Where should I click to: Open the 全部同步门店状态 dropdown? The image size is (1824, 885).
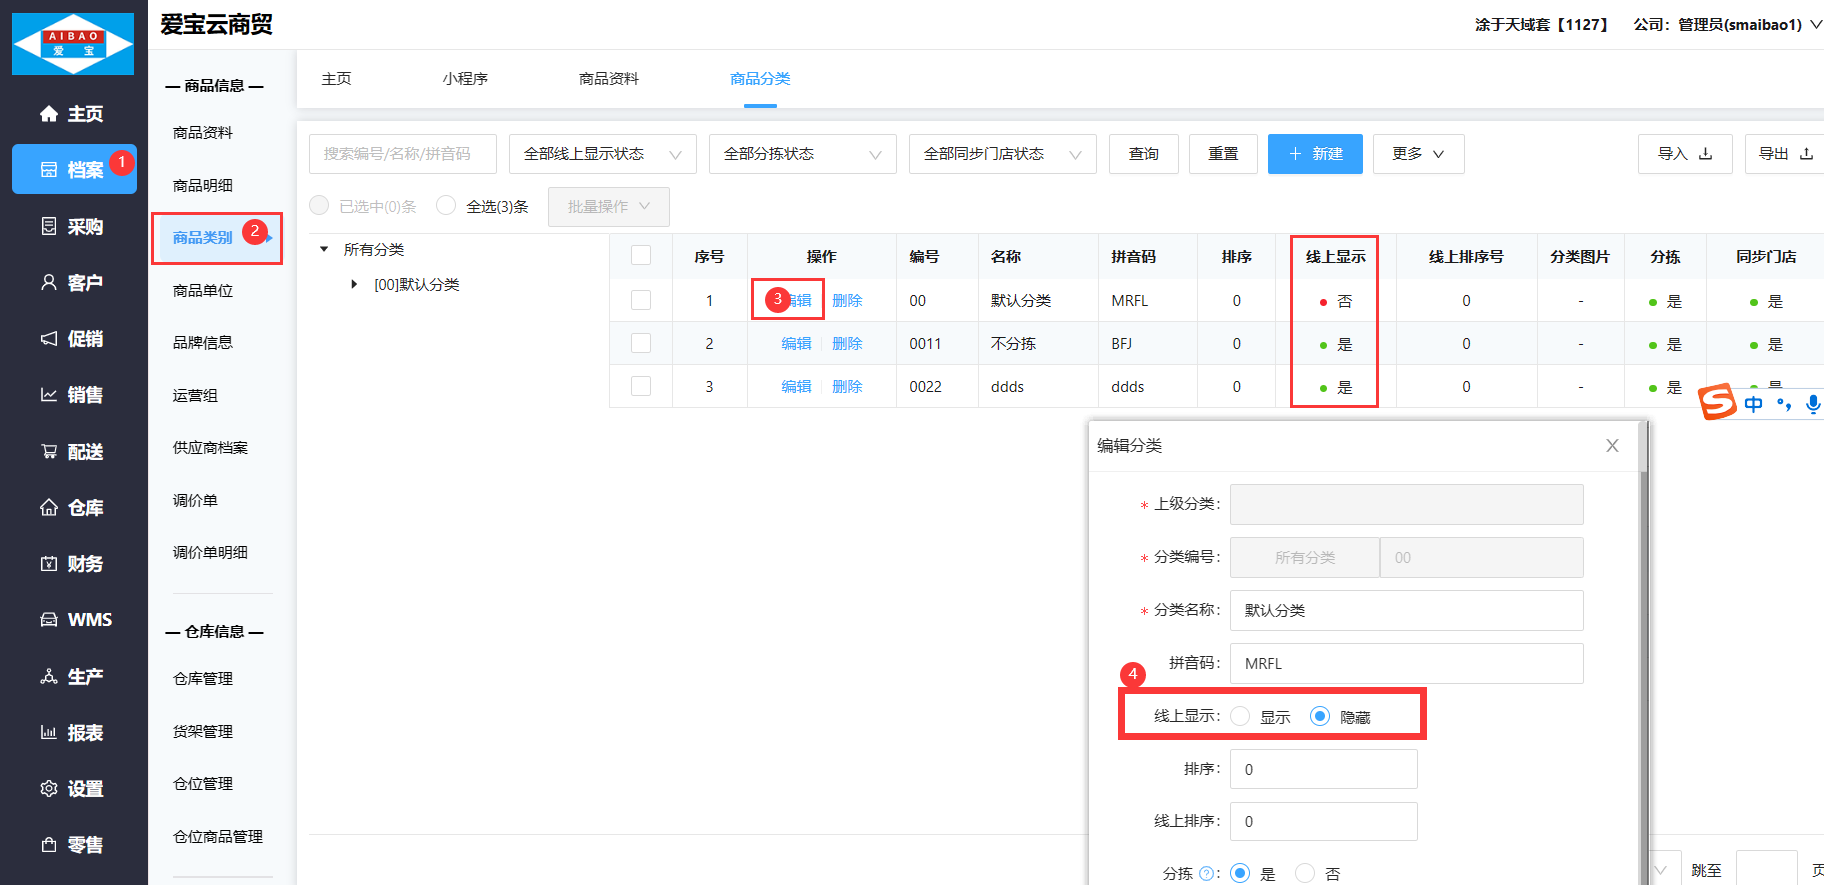click(1003, 154)
